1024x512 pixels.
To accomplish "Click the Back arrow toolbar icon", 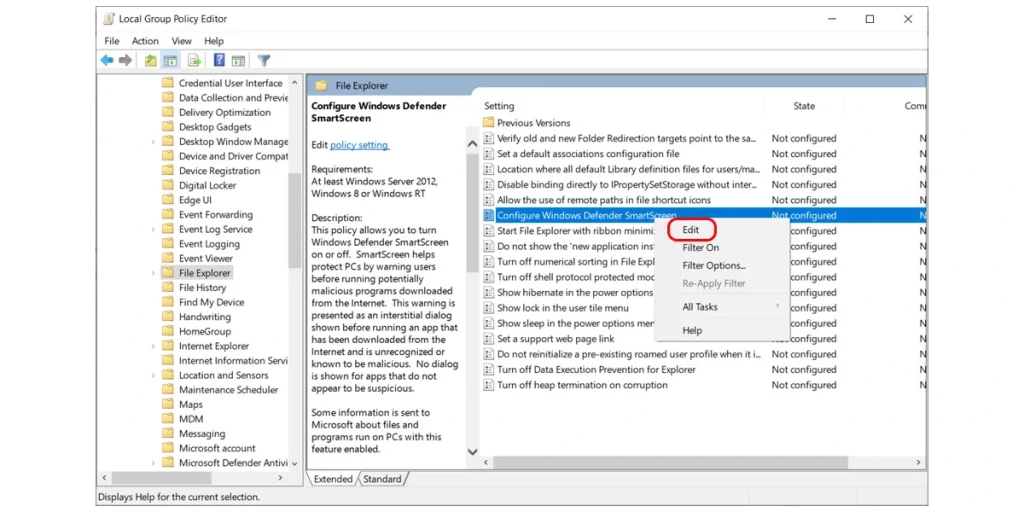I will [106, 61].
